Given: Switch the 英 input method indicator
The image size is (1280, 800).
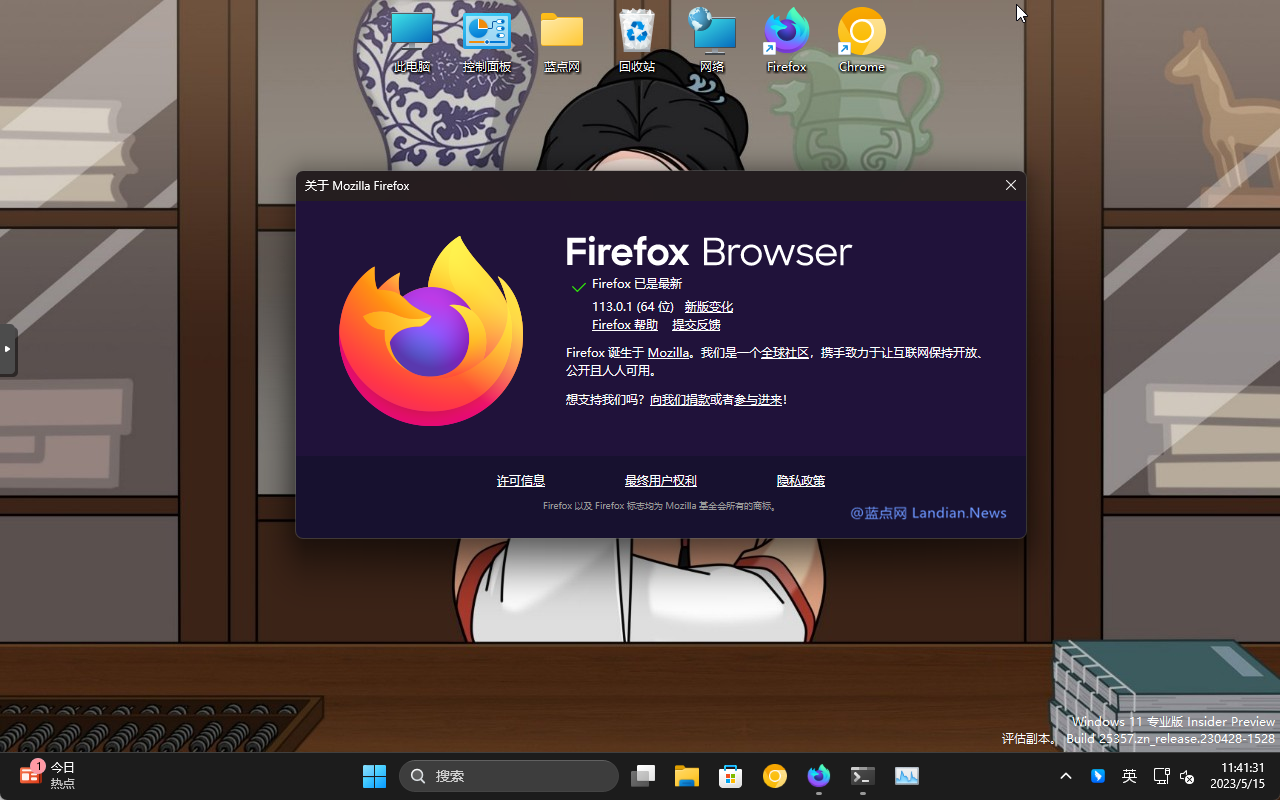Looking at the screenshot, I should tap(1129, 776).
